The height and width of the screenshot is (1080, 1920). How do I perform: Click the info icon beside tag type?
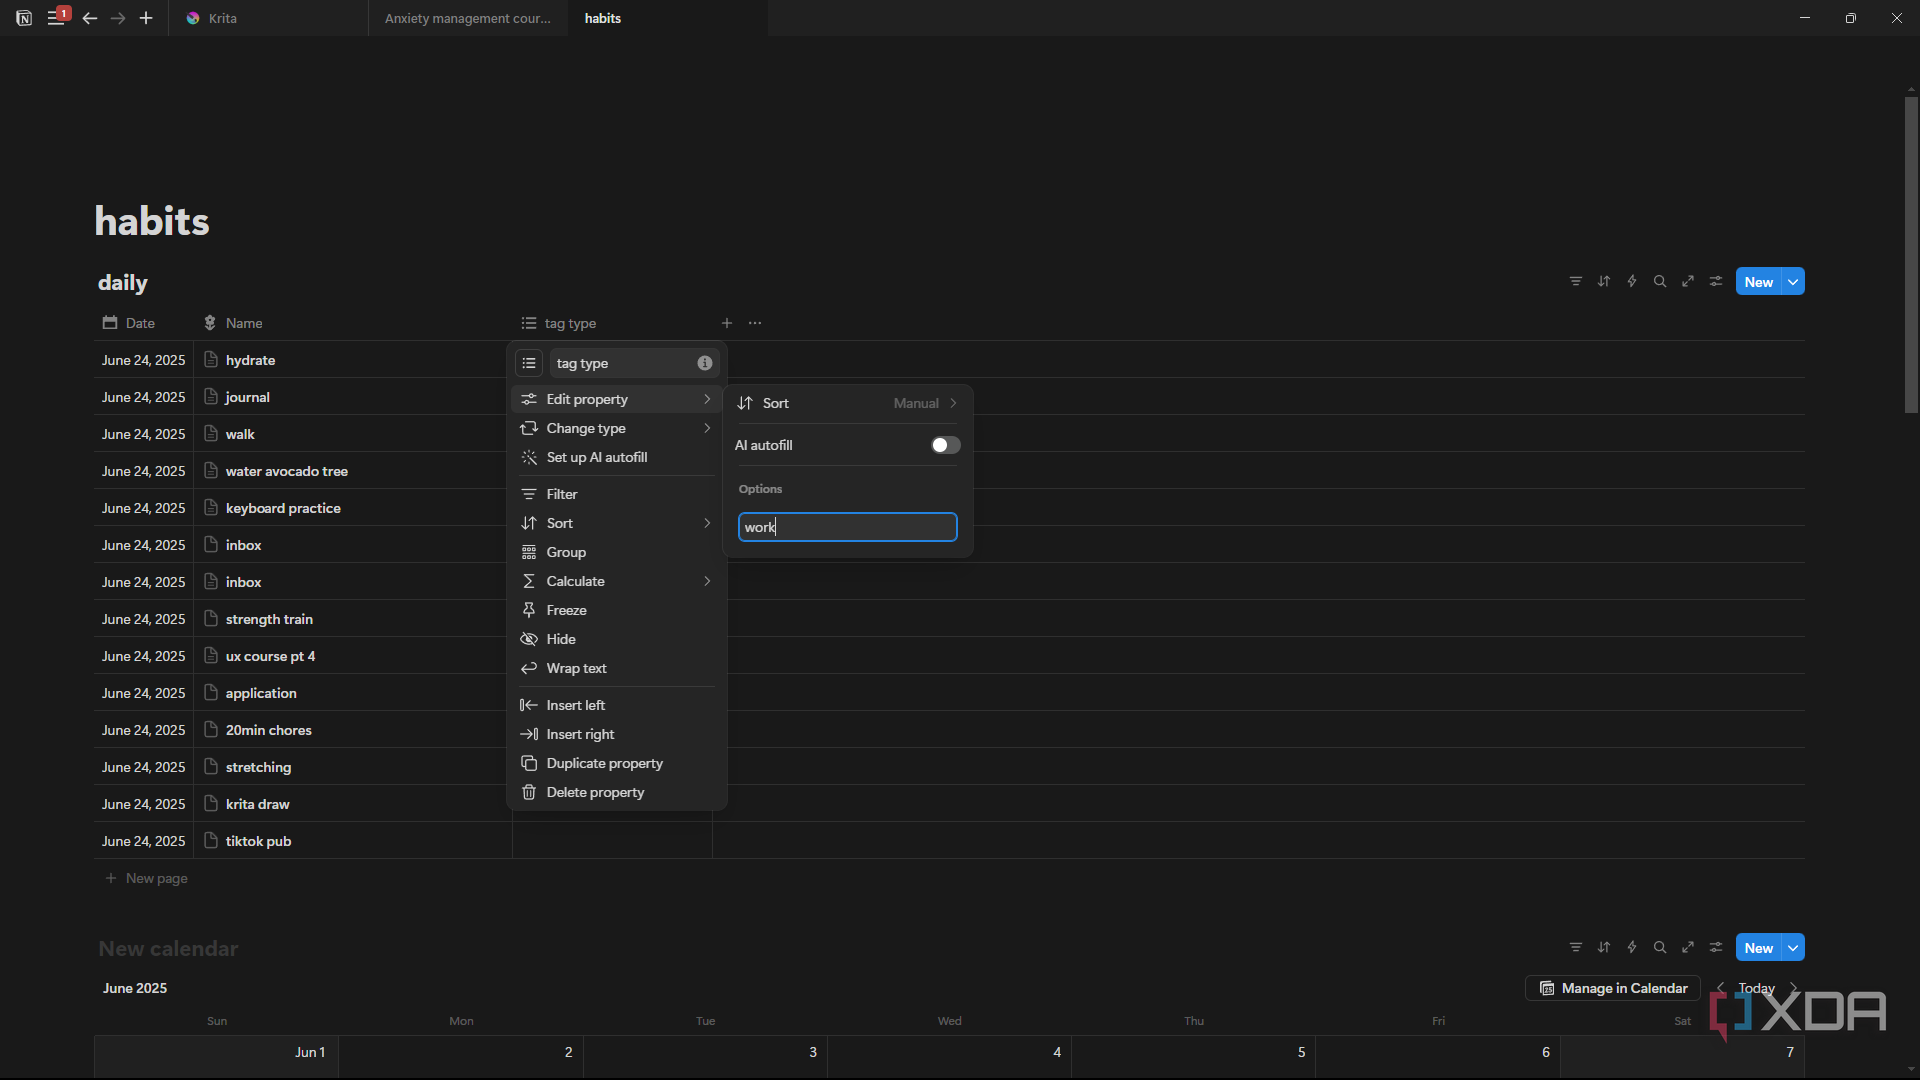[x=705, y=363]
